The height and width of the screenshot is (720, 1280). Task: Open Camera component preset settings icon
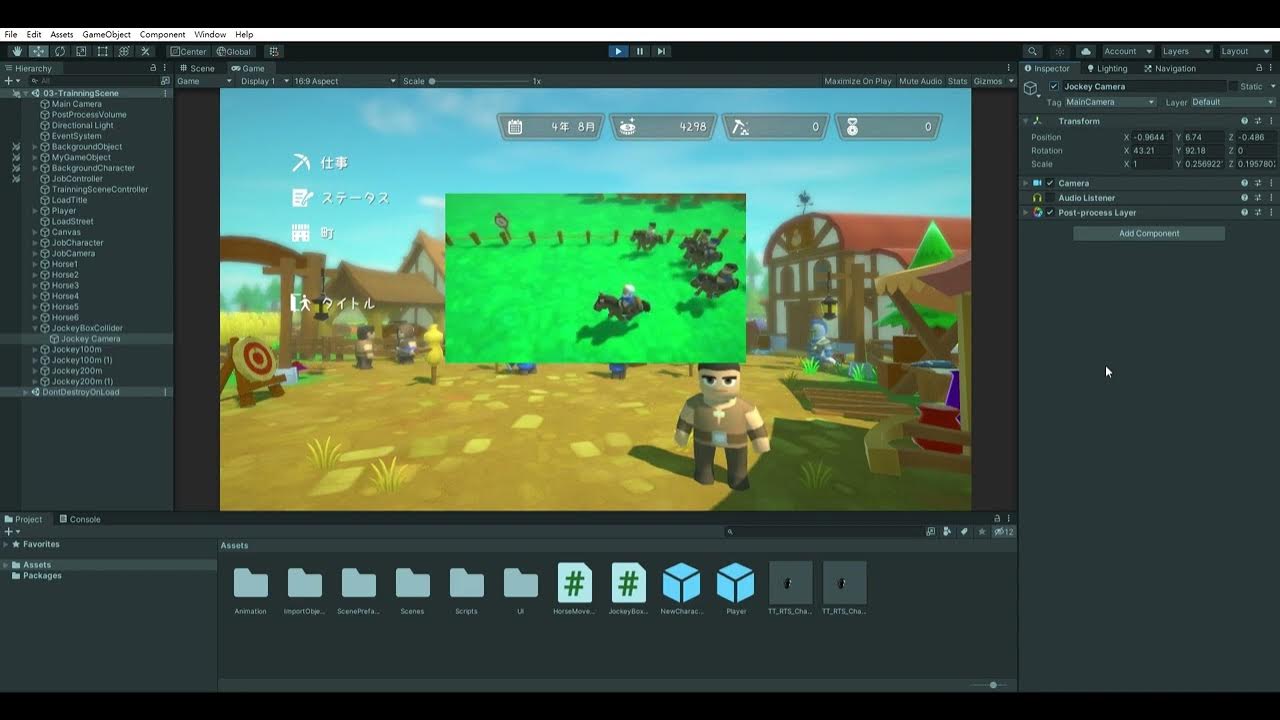[1258, 183]
